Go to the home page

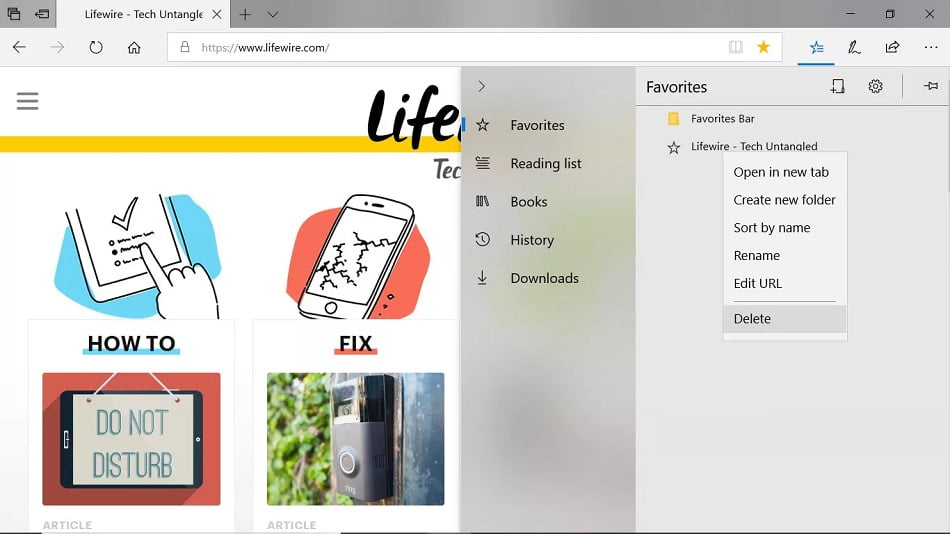coord(134,47)
